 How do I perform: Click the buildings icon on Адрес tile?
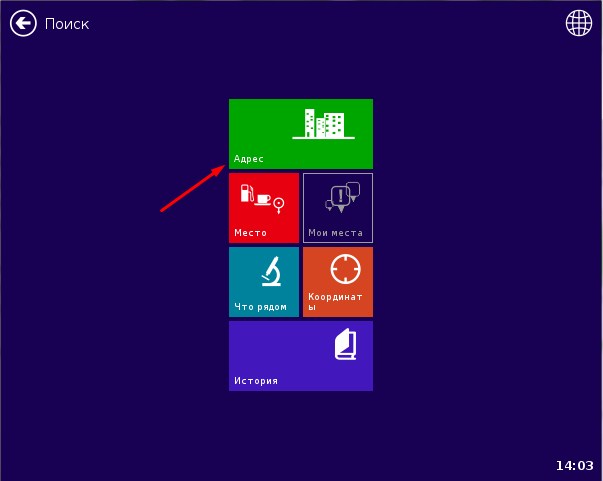(324, 124)
